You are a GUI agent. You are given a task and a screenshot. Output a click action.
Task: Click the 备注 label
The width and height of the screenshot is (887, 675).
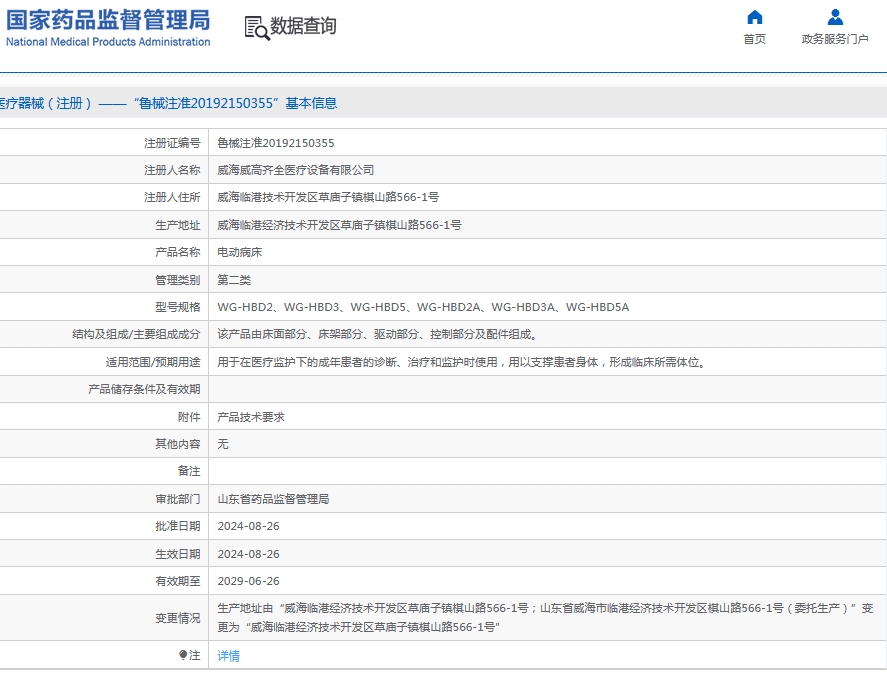pyautogui.click(x=189, y=471)
